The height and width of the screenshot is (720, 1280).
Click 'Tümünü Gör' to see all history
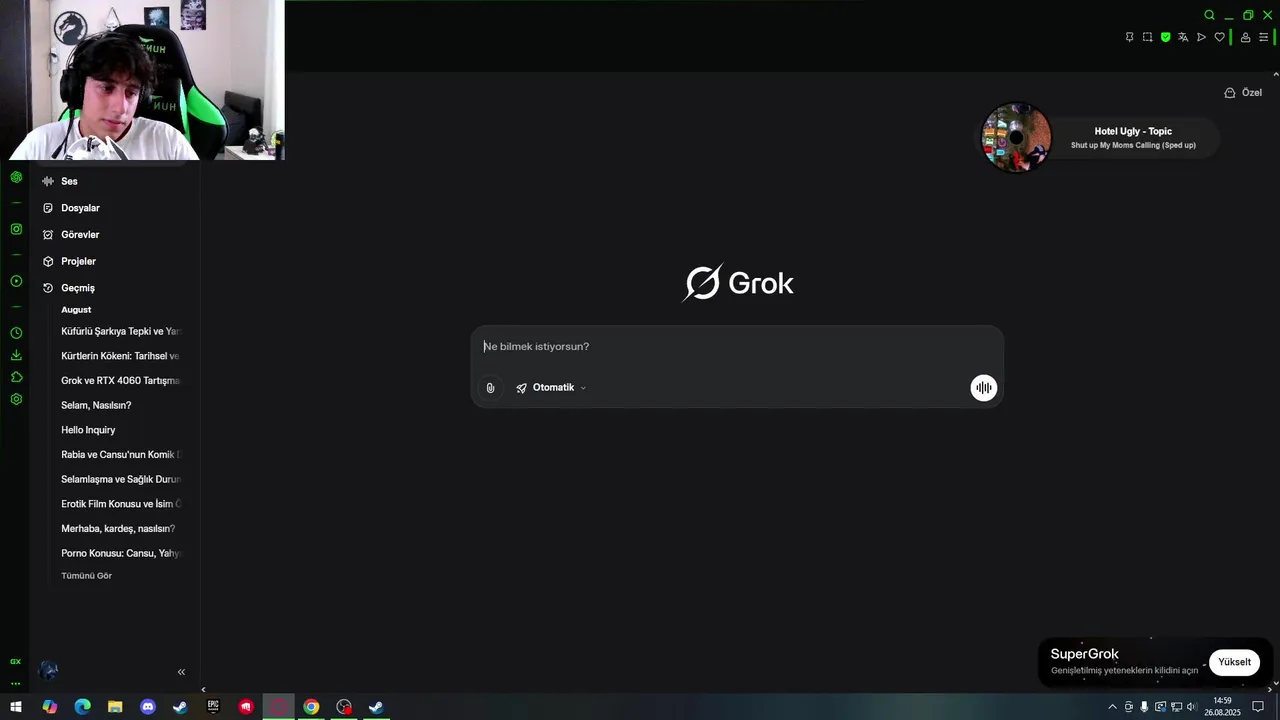[x=86, y=576]
